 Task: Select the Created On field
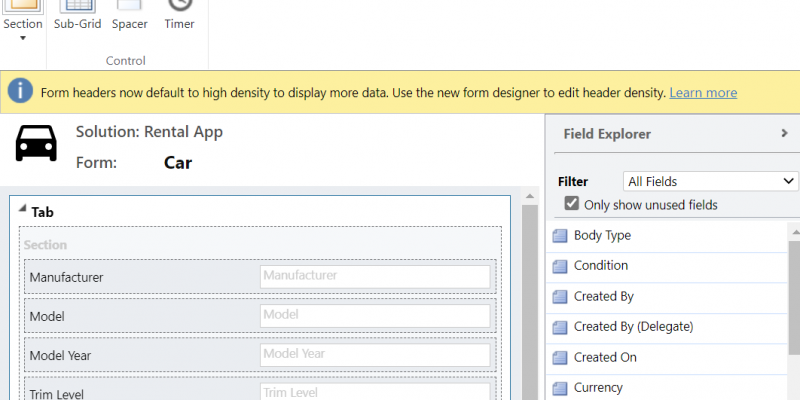(x=667, y=358)
